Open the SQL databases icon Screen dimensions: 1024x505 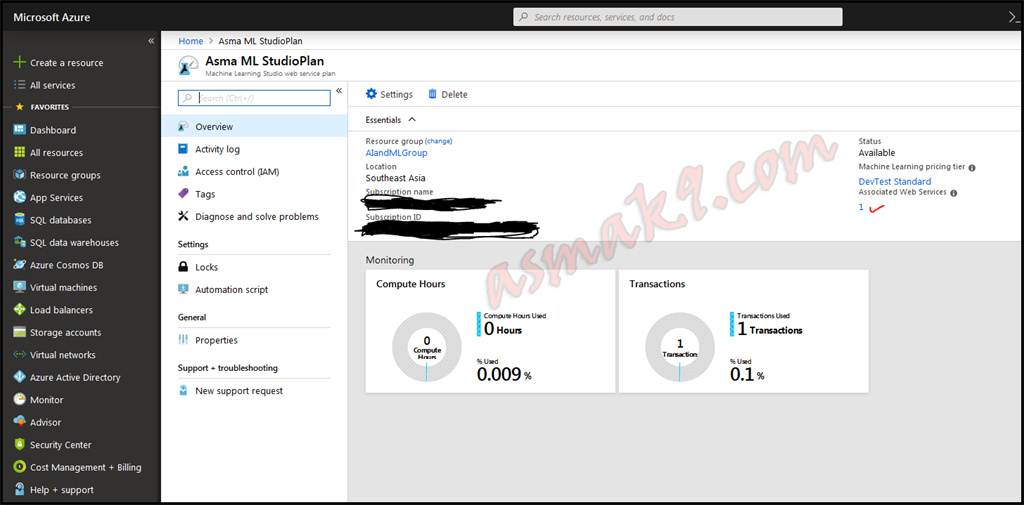tap(19, 220)
